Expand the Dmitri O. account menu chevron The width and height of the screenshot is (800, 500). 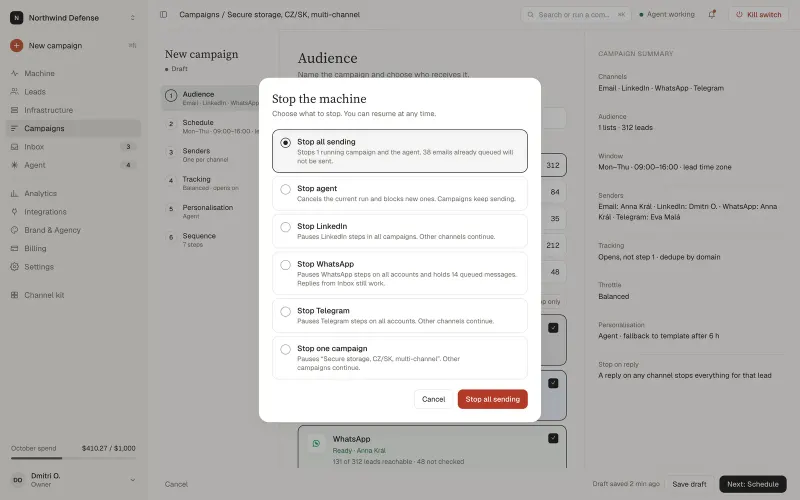point(133,480)
